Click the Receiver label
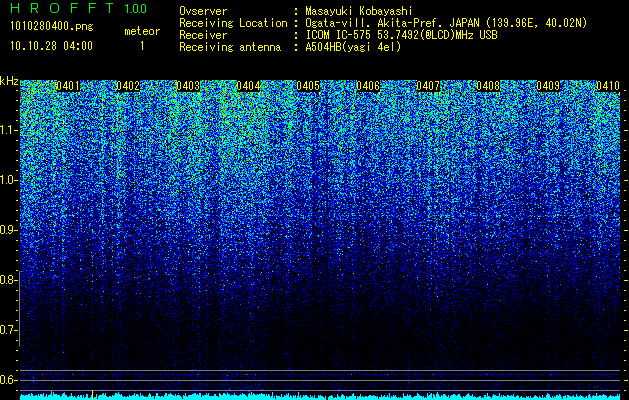 coord(203,35)
